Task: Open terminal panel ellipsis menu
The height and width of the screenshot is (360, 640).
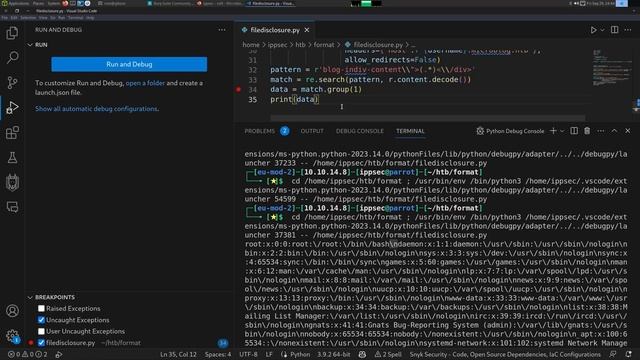Action: pyautogui.click(x=600, y=131)
